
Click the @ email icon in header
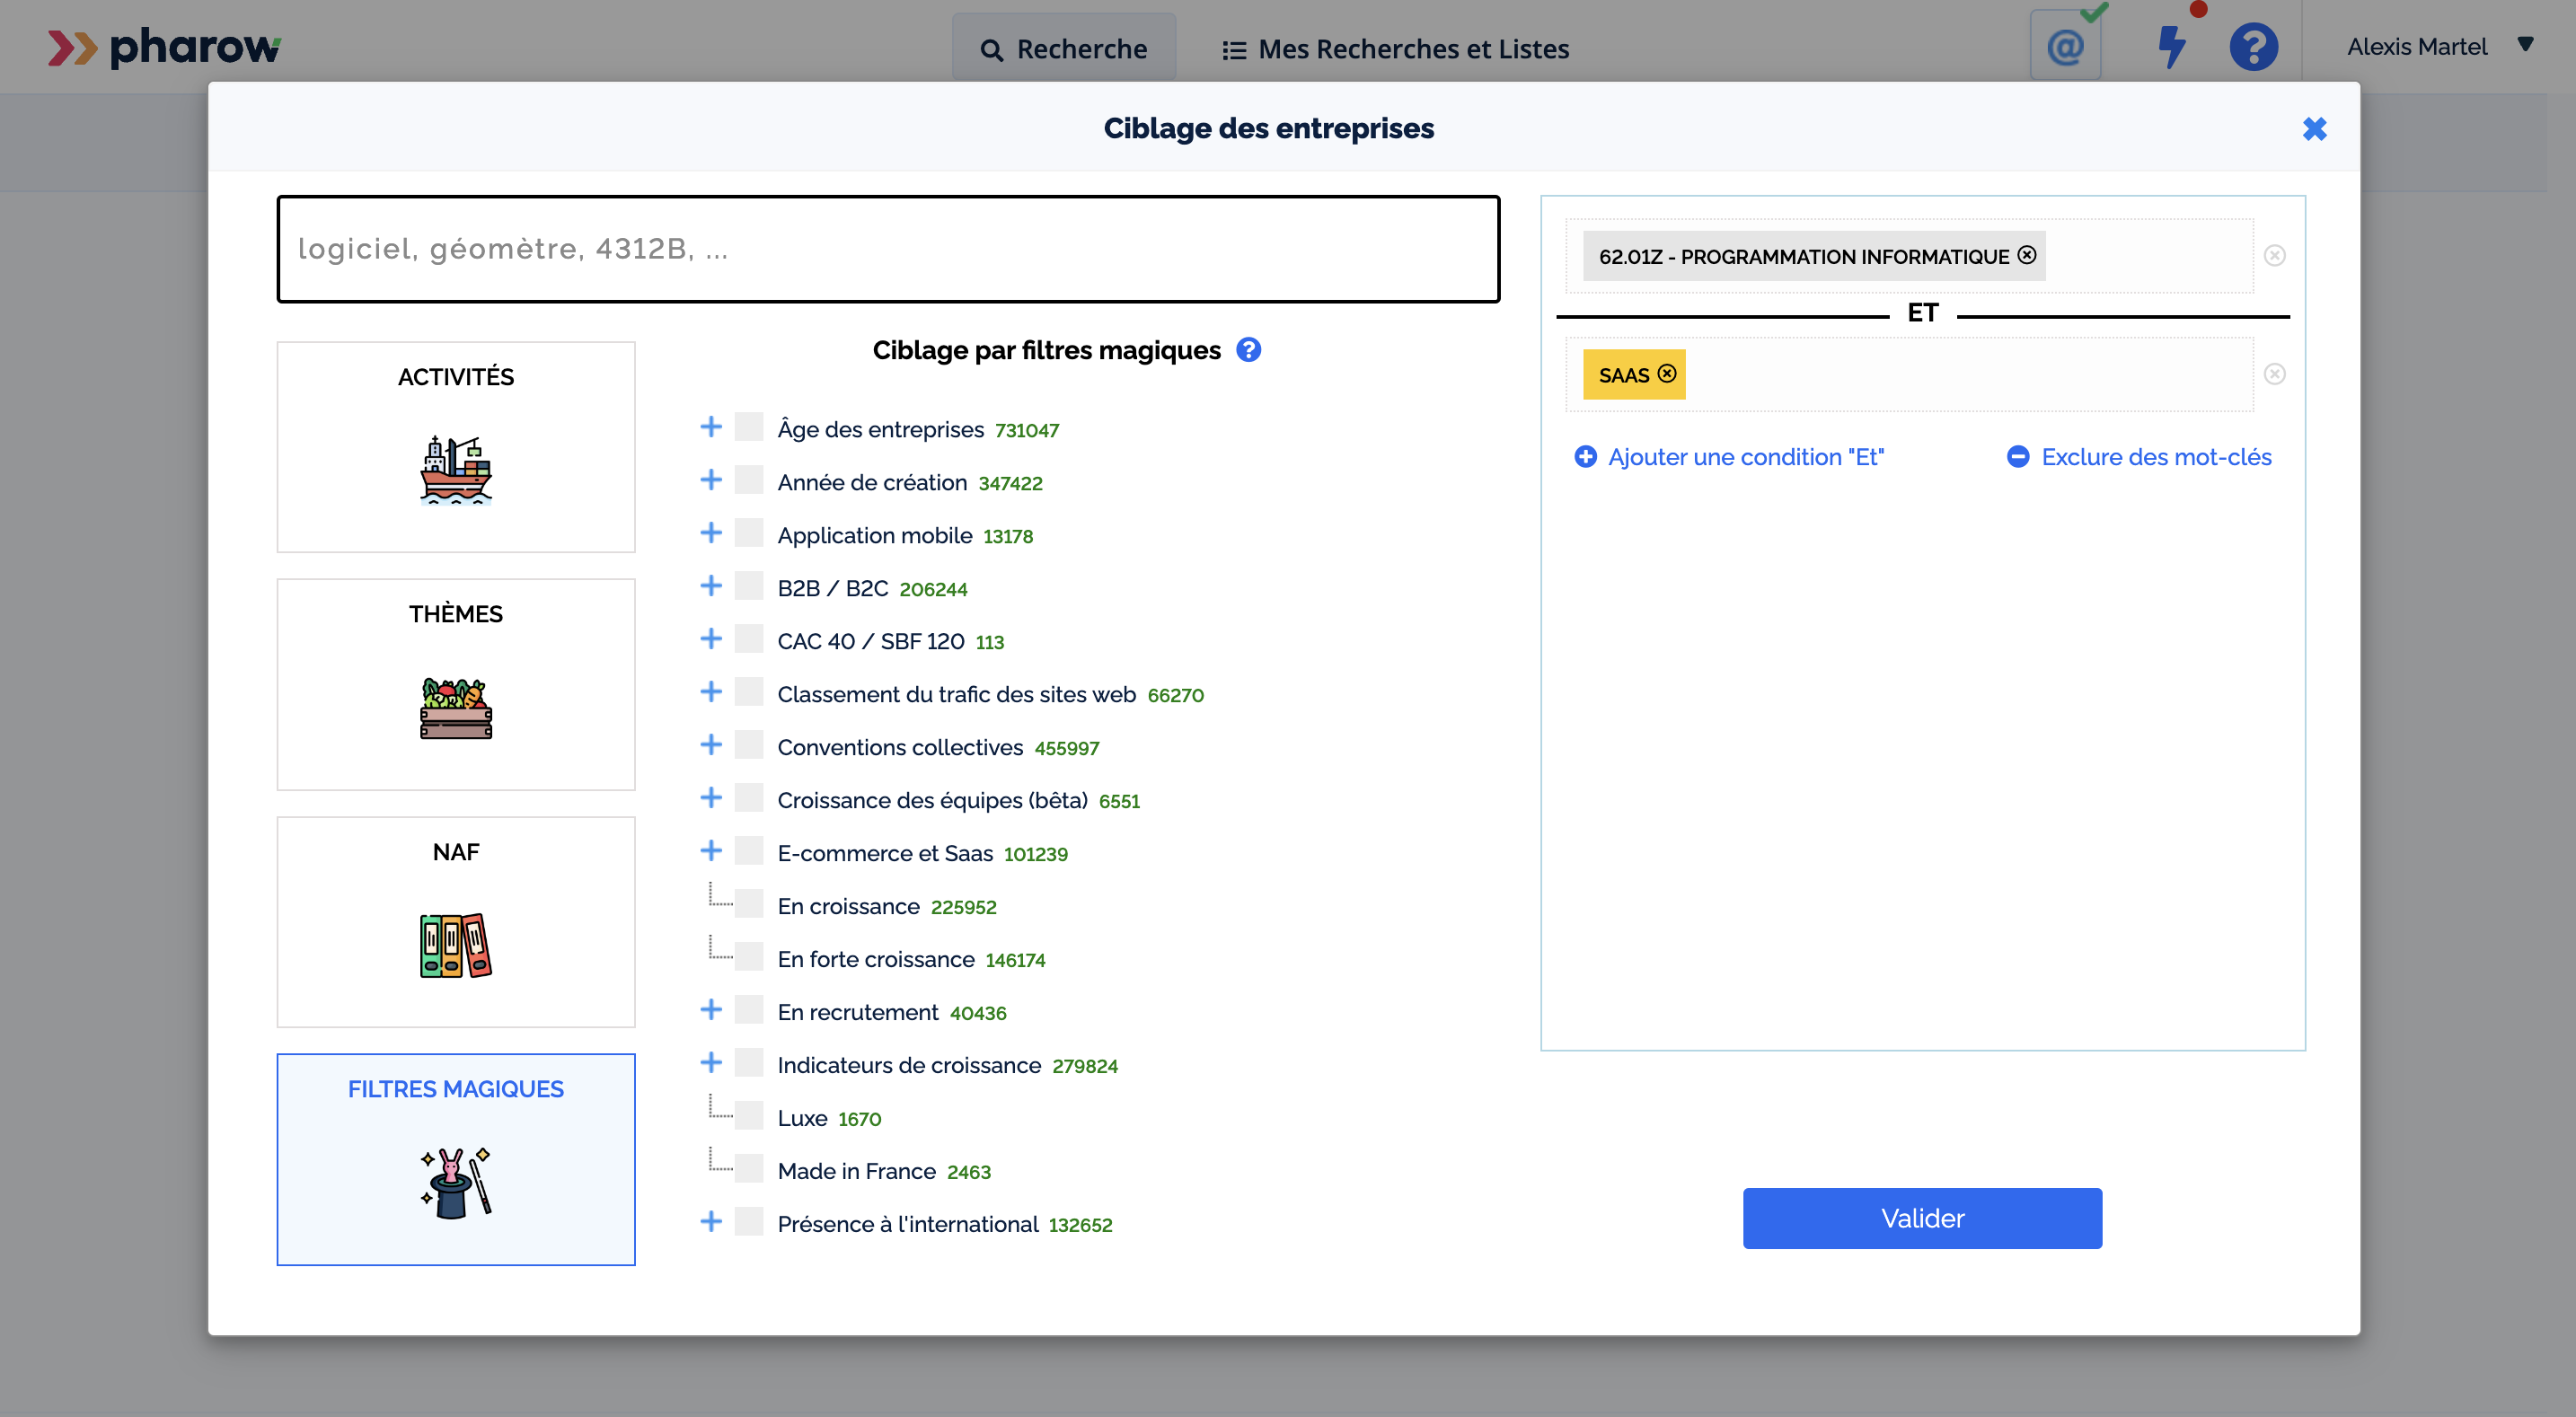pyautogui.click(x=2065, y=47)
